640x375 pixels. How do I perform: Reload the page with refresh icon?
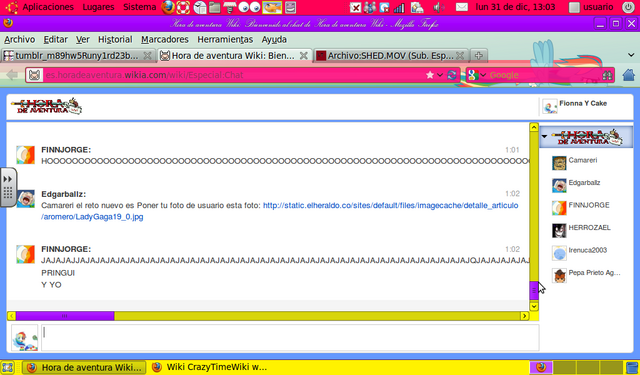click(452, 75)
